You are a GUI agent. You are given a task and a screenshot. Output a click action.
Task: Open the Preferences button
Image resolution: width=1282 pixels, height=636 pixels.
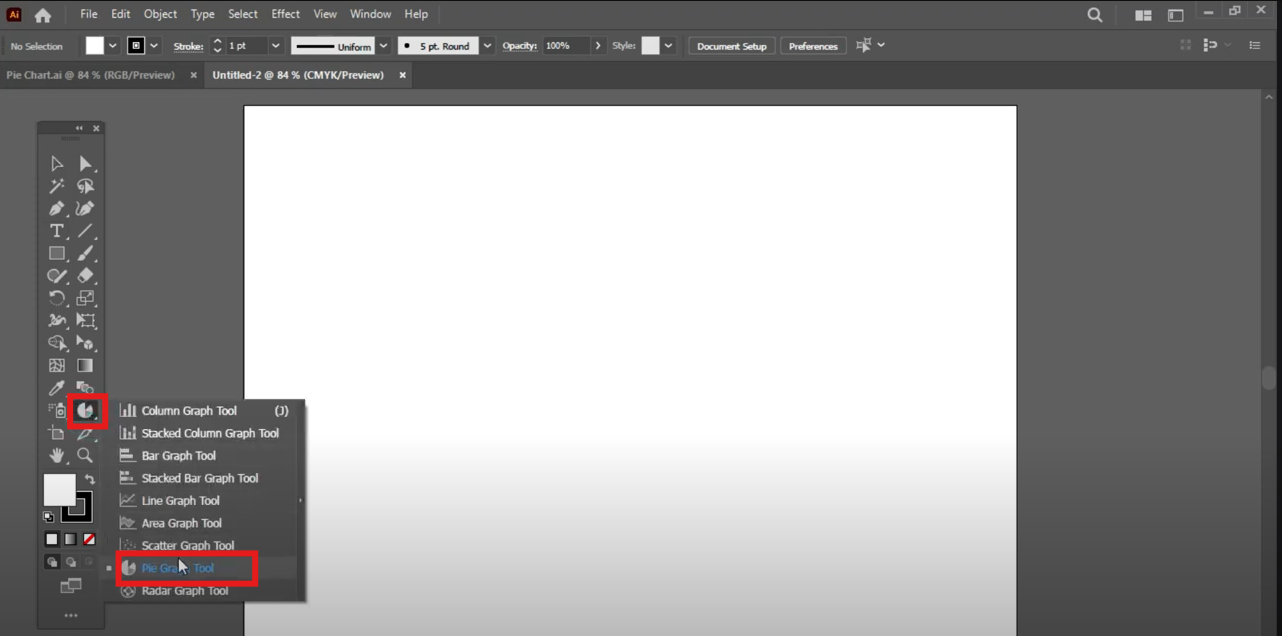click(x=813, y=46)
